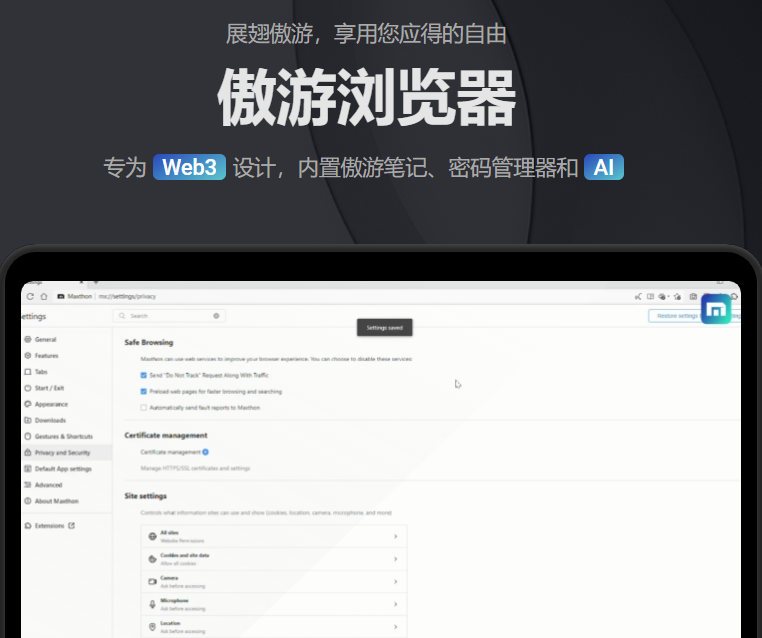Expand the Camera row chevron
Image resolution: width=762 pixels, height=638 pixels.
pyautogui.click(x=396, y=582)
